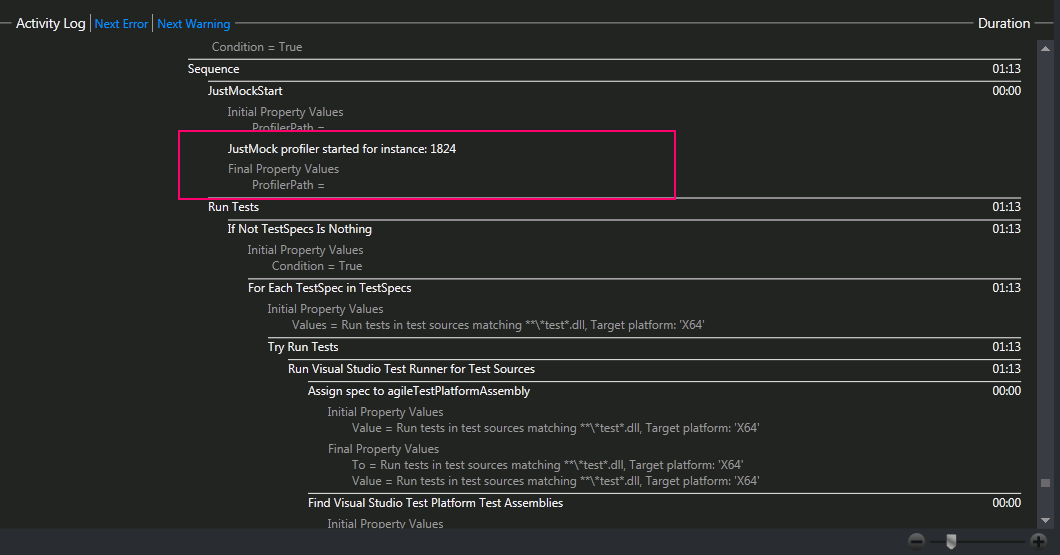This screenshot has height=555, width=1060.
Task: Select the Run Tests activity
Action: 233,207
